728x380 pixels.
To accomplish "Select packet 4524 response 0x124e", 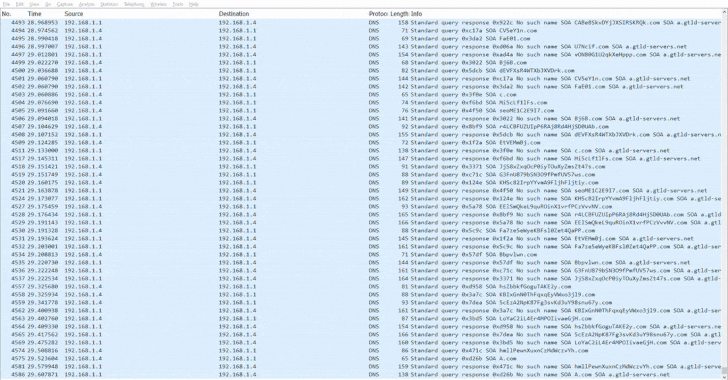I will (361, 198).
